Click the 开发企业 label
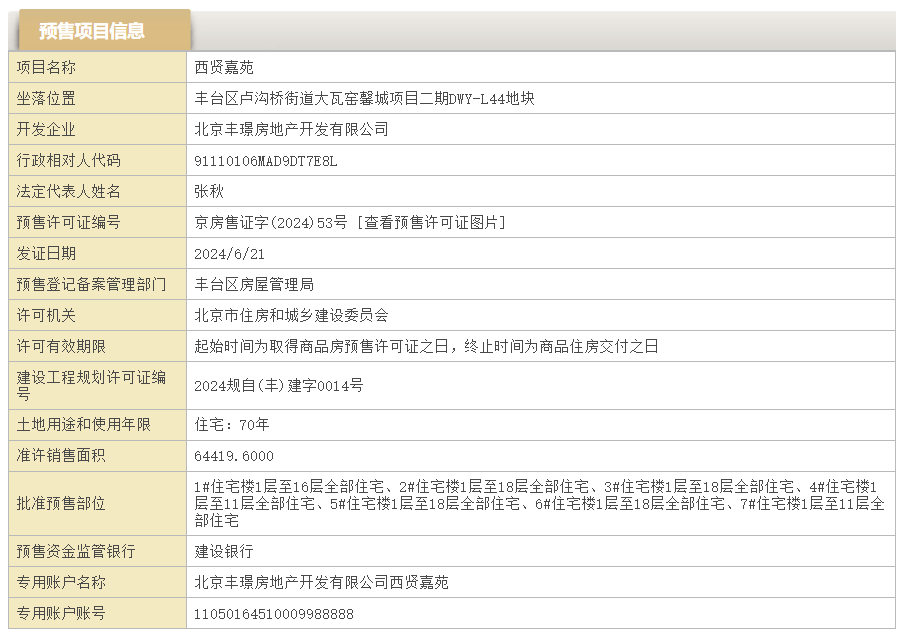The width and height of the screenshot is (901, 635). tap(46, 129)
